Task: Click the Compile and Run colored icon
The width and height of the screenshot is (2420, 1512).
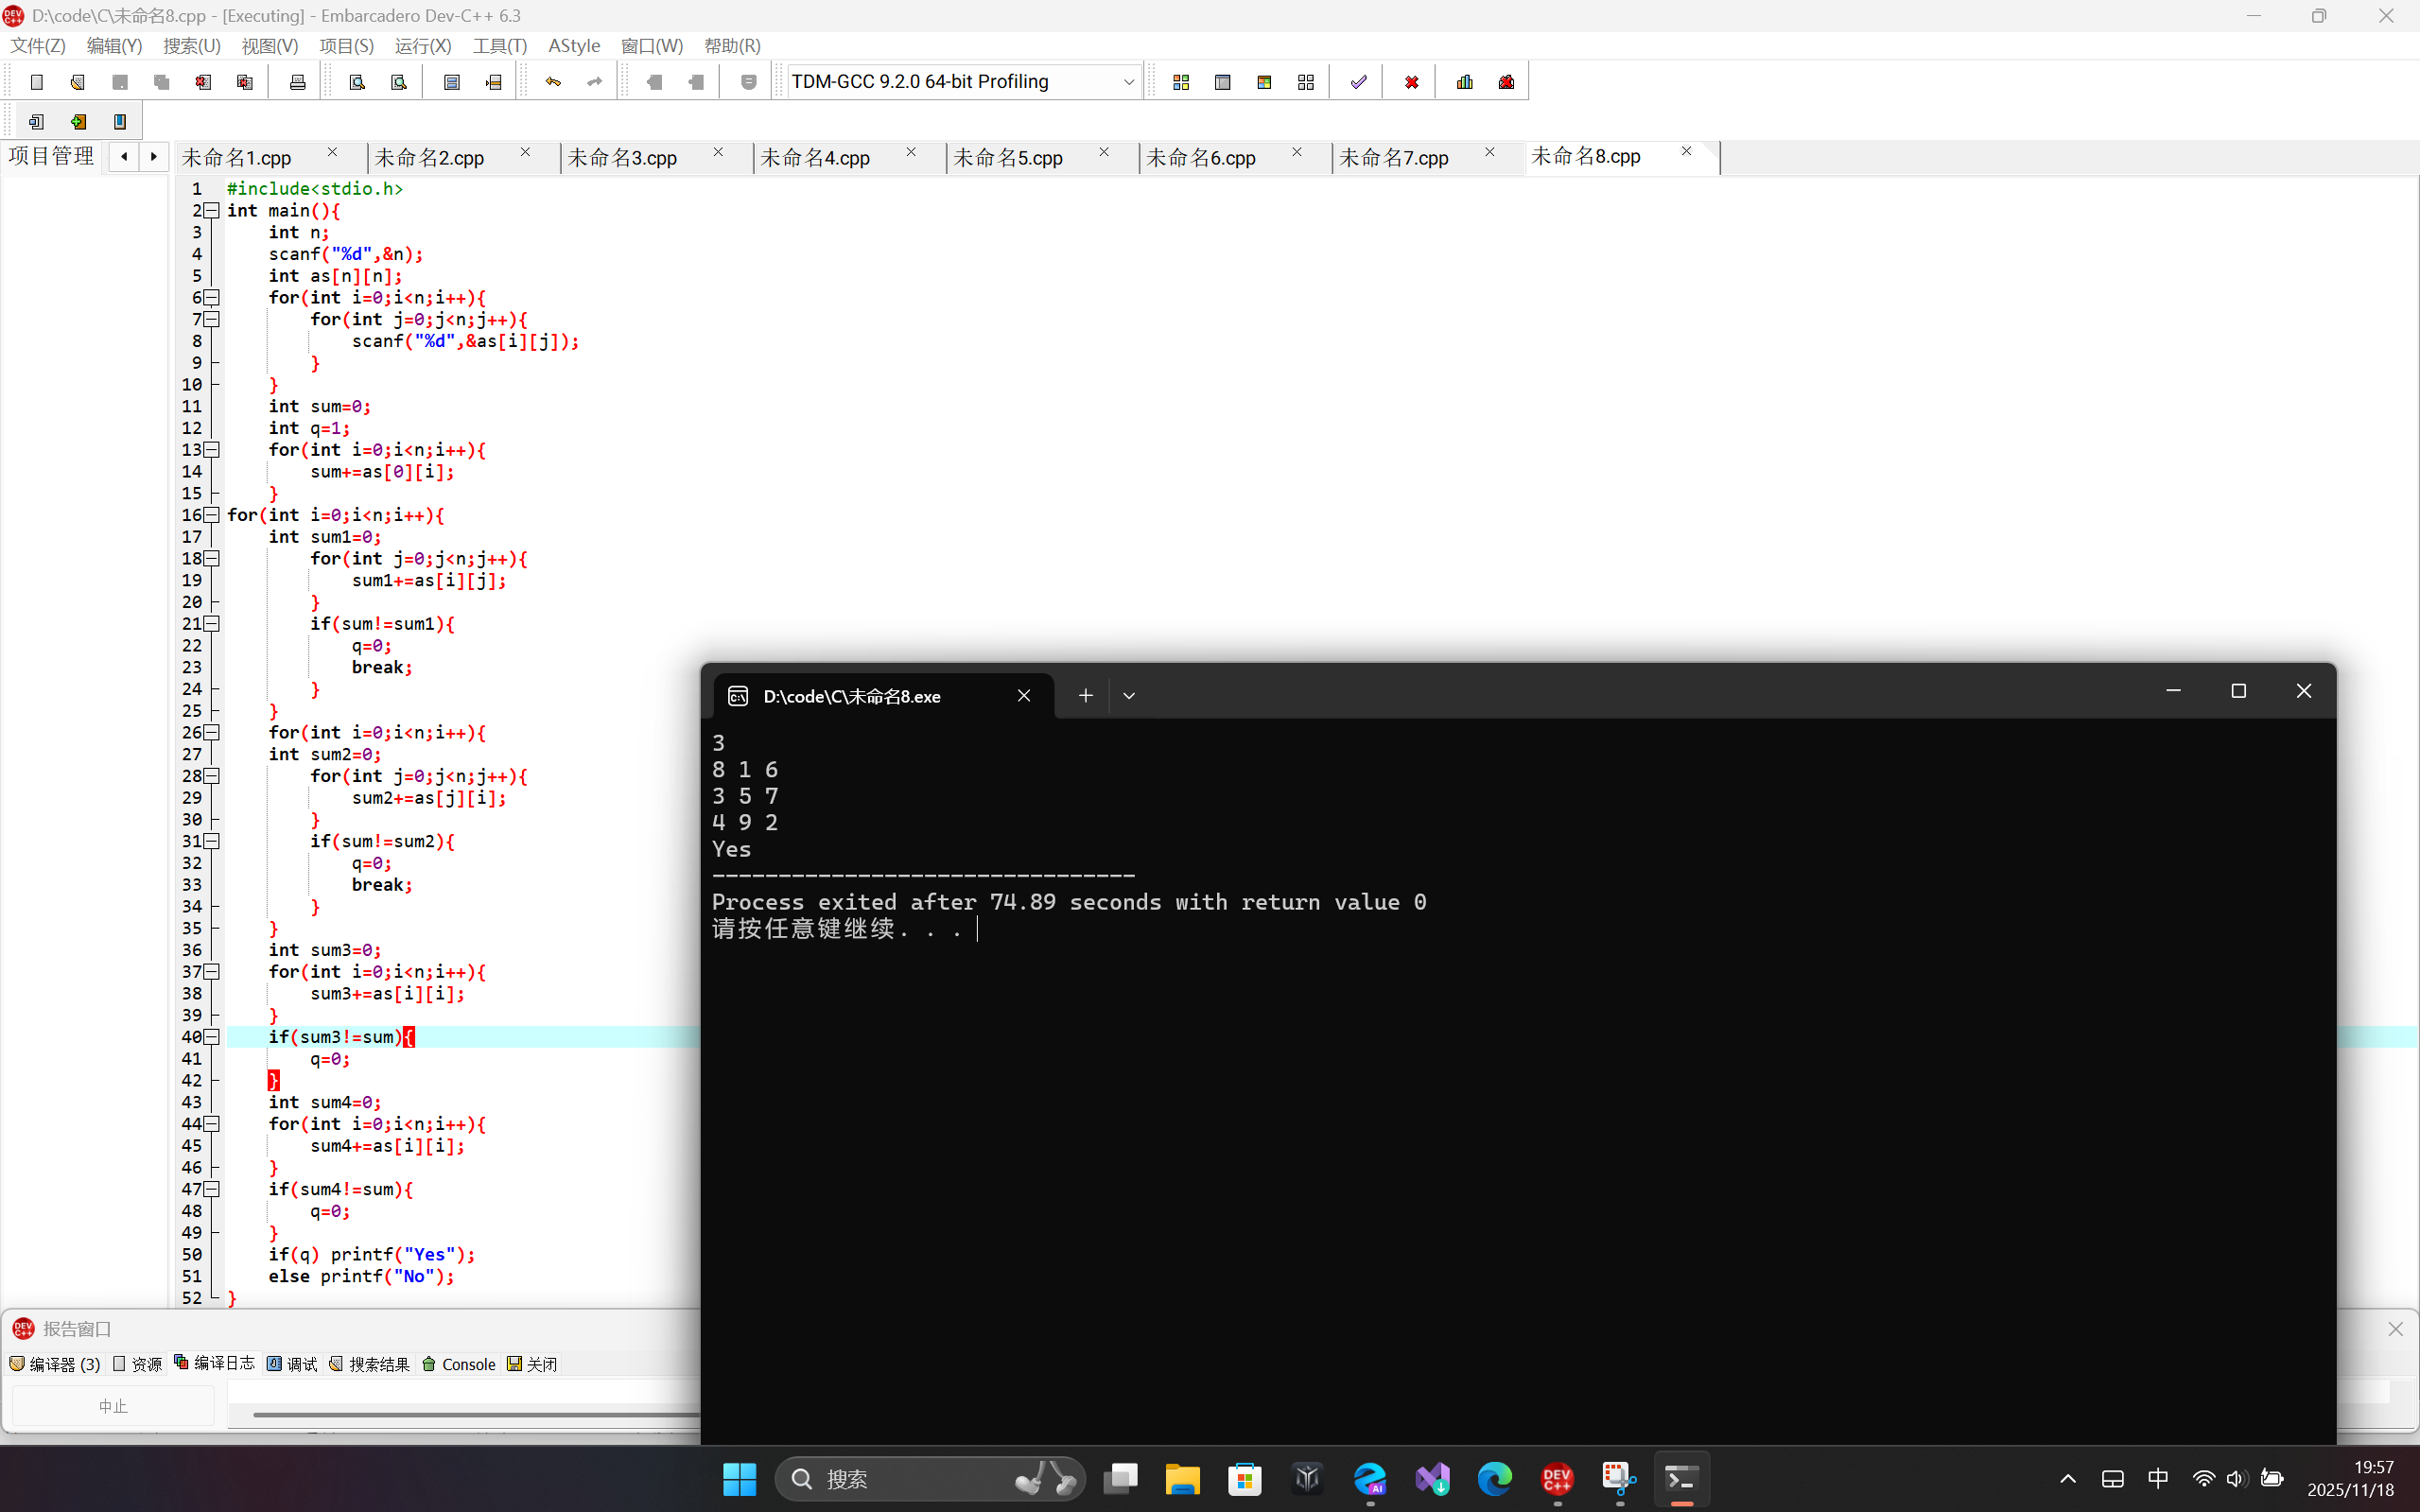Action: click(x=1264, y=82)
